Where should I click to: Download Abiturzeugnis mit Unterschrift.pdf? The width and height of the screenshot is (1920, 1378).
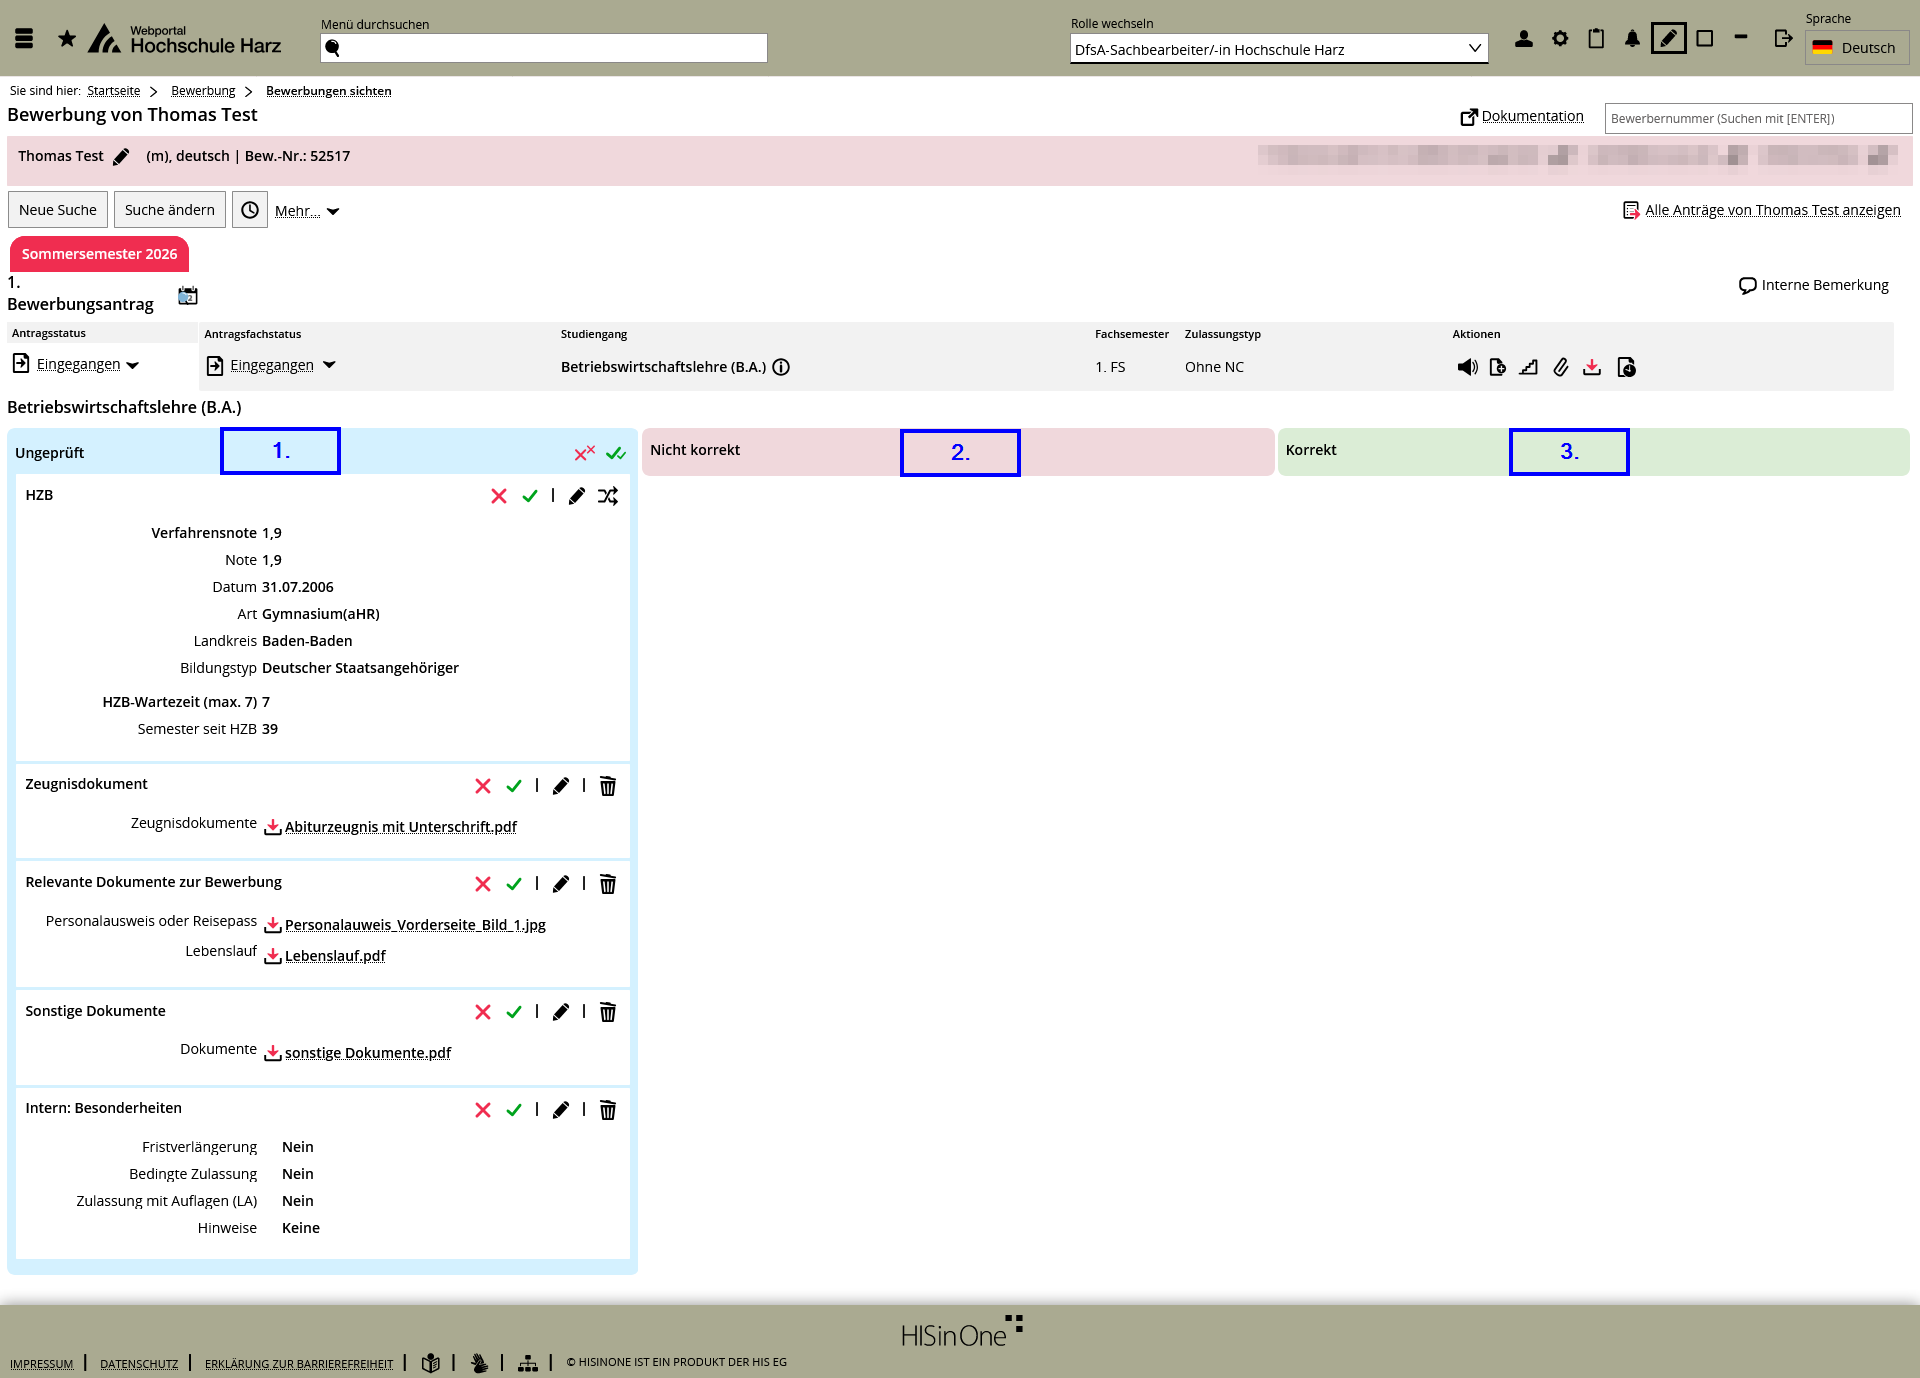click(x=400, y=827)
